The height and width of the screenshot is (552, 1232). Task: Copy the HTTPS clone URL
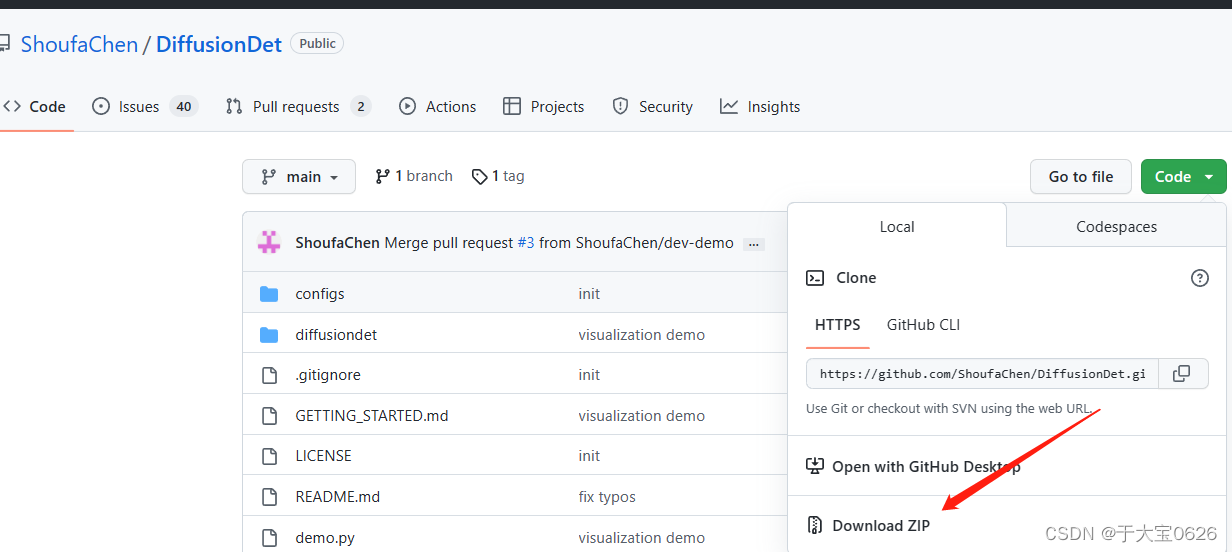(x=1182, y=374)
